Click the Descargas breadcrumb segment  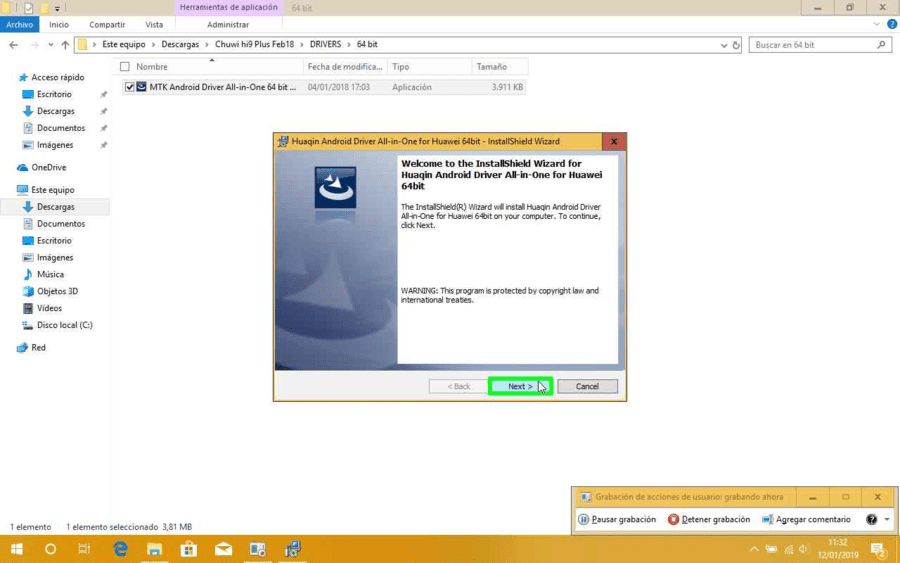tap(180, 44)
